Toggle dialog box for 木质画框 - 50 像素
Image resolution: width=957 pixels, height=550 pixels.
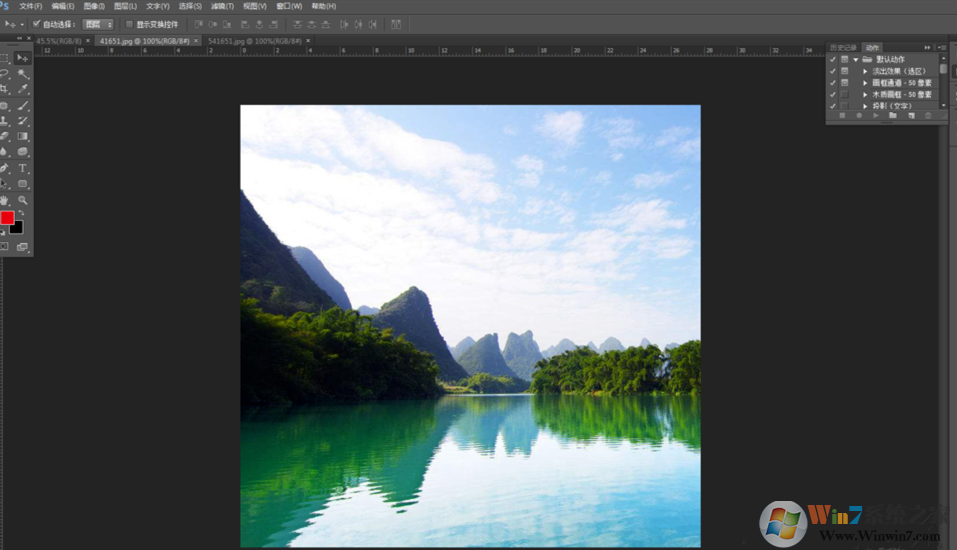pos(845,95)
